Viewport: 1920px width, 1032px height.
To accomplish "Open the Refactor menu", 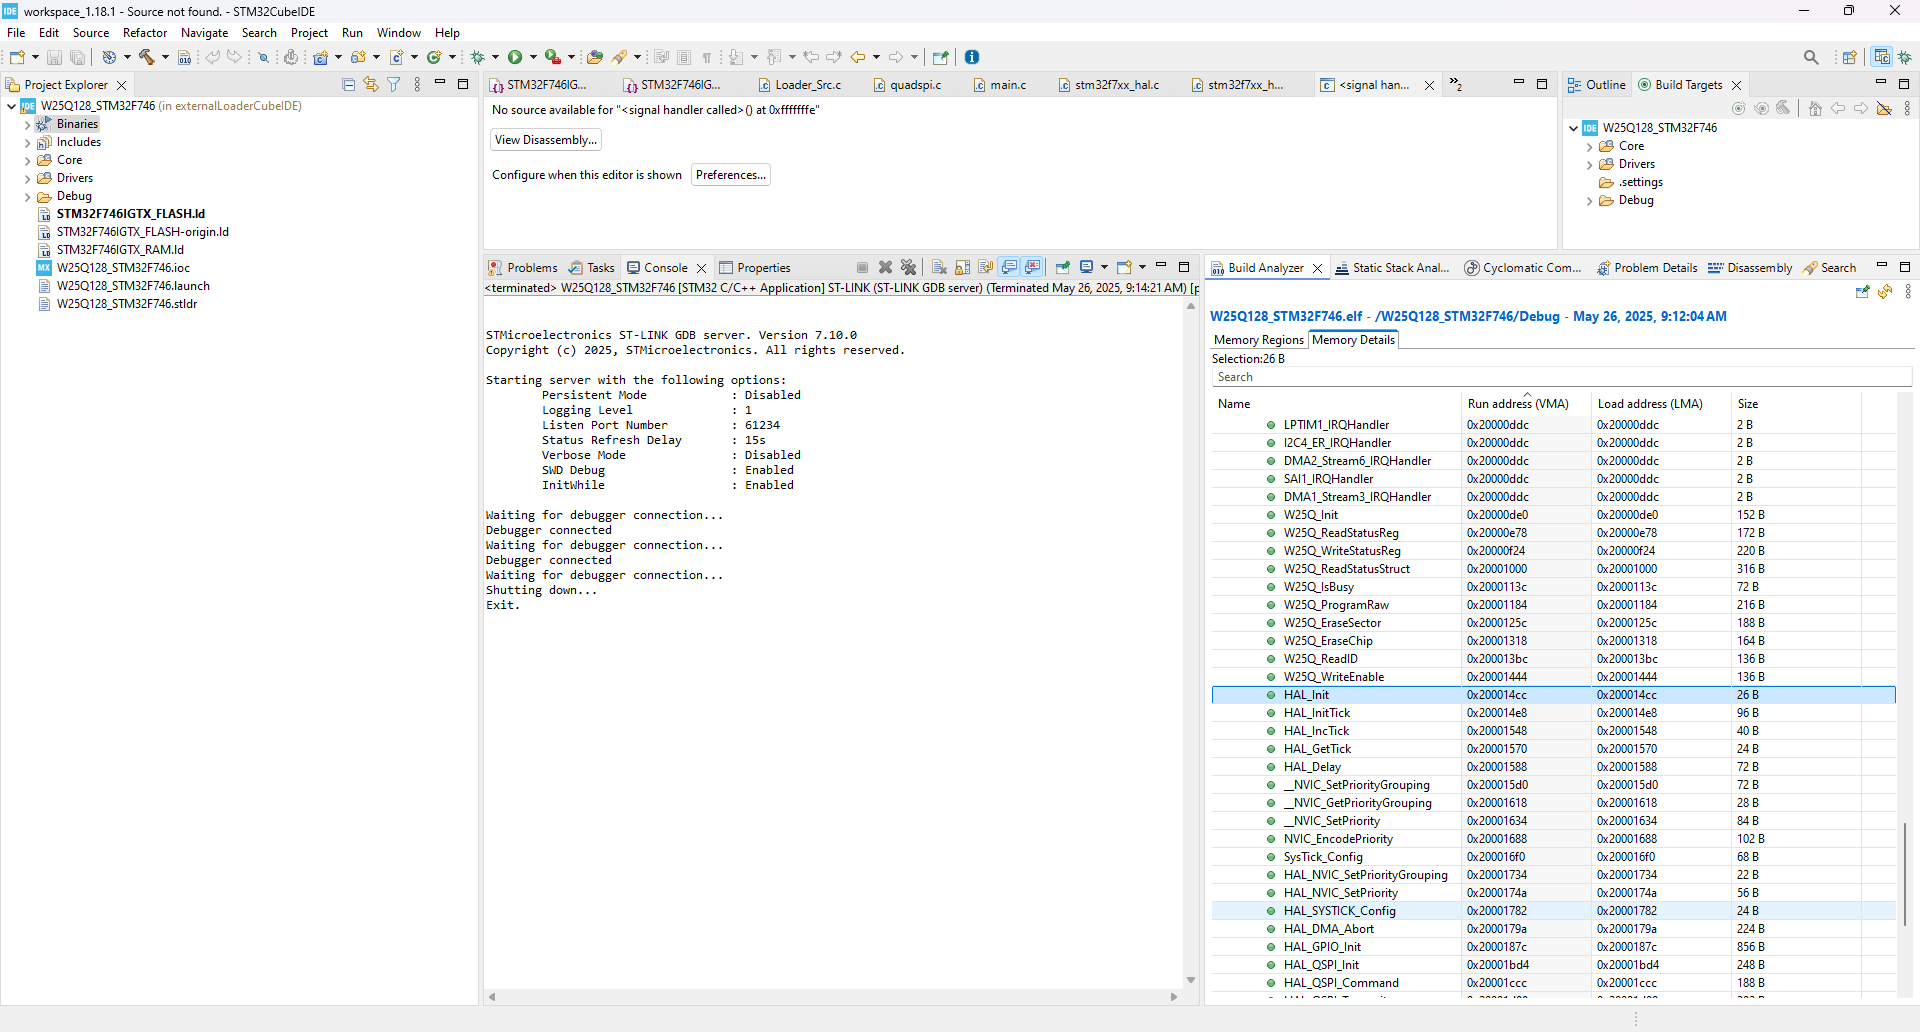I will 145,33.
